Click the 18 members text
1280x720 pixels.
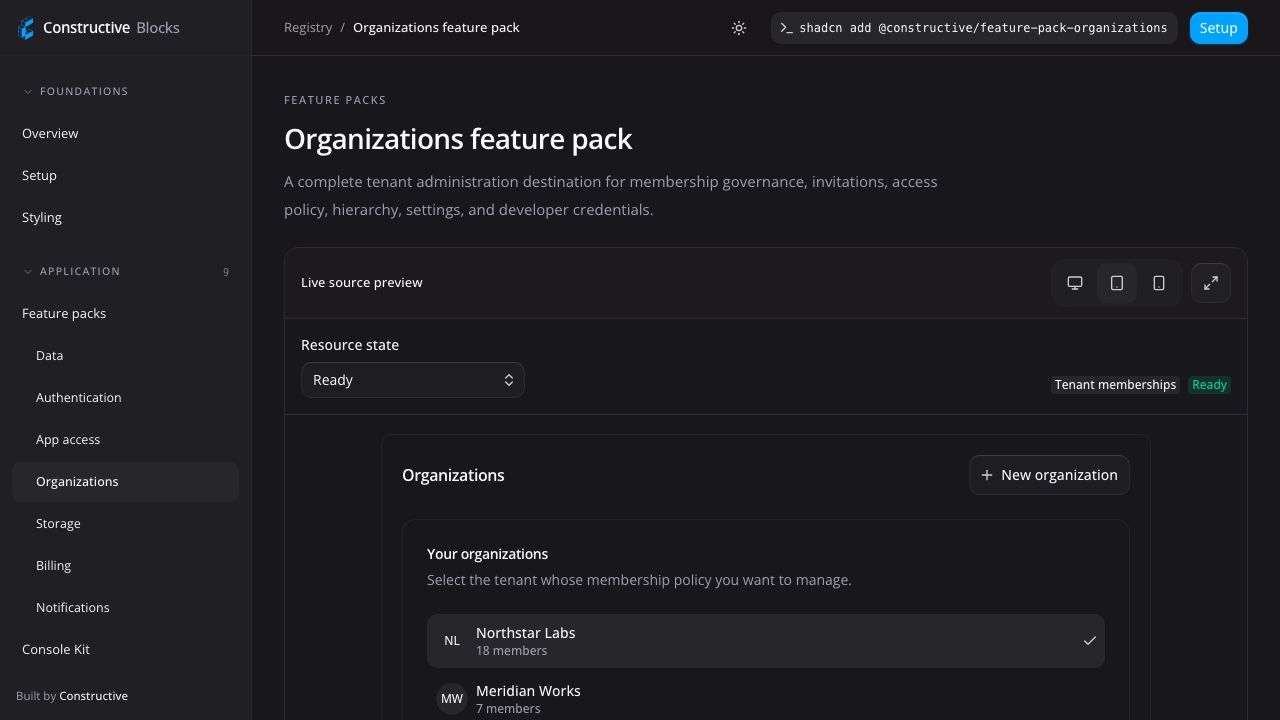pos(511,651)
